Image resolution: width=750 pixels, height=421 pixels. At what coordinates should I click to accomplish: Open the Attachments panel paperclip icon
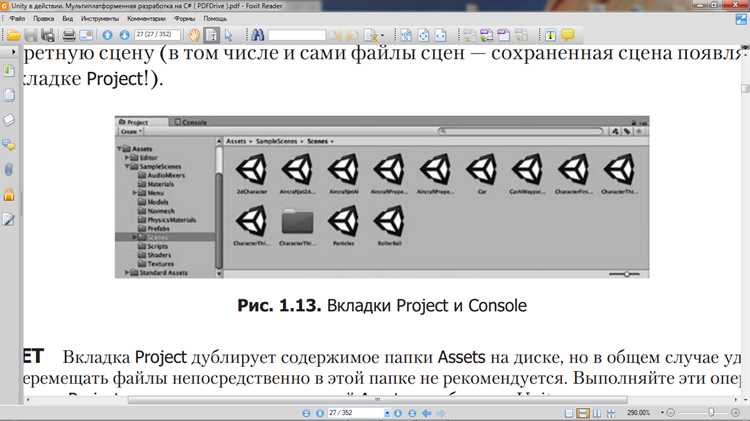coord(9,170)
